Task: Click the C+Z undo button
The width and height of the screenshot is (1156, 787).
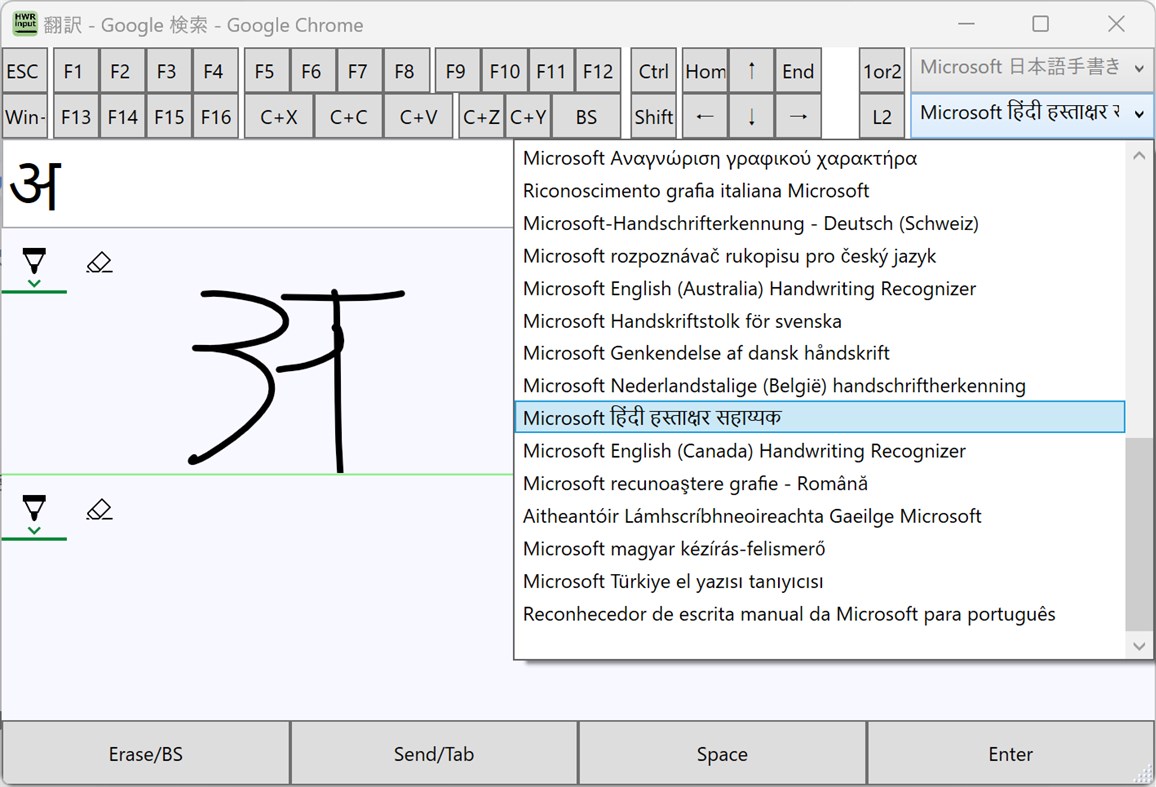Action: tap(481, 117)
